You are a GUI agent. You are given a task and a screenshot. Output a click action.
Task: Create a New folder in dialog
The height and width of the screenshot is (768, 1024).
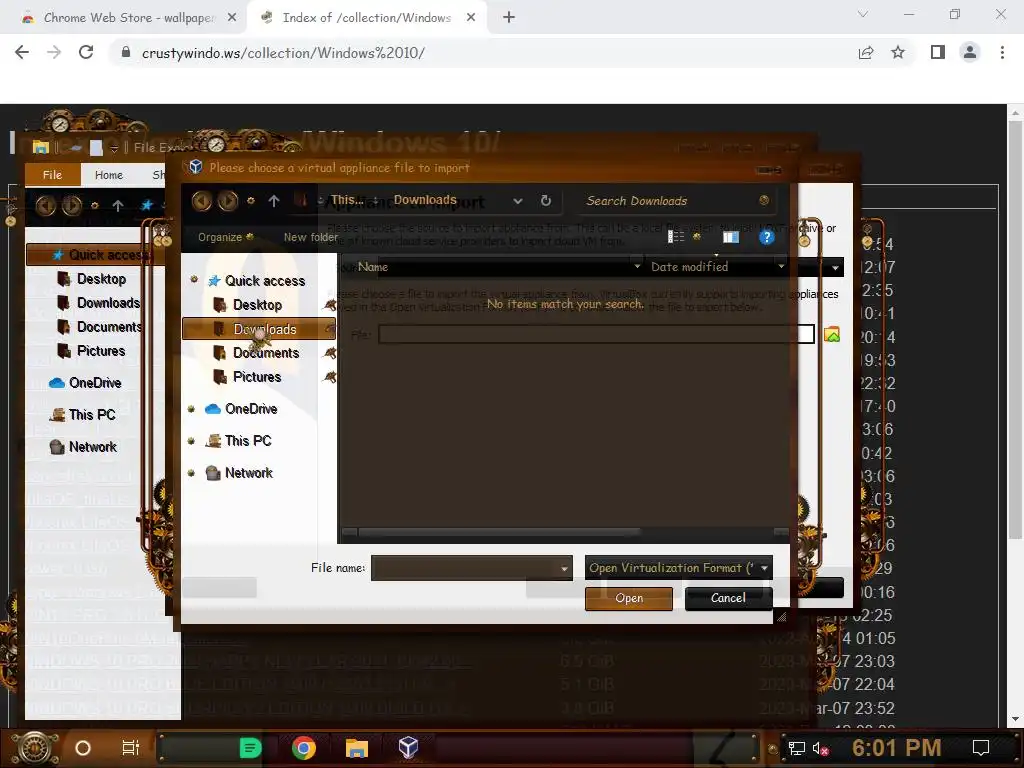pyautogui.click(x=311, y=237)
